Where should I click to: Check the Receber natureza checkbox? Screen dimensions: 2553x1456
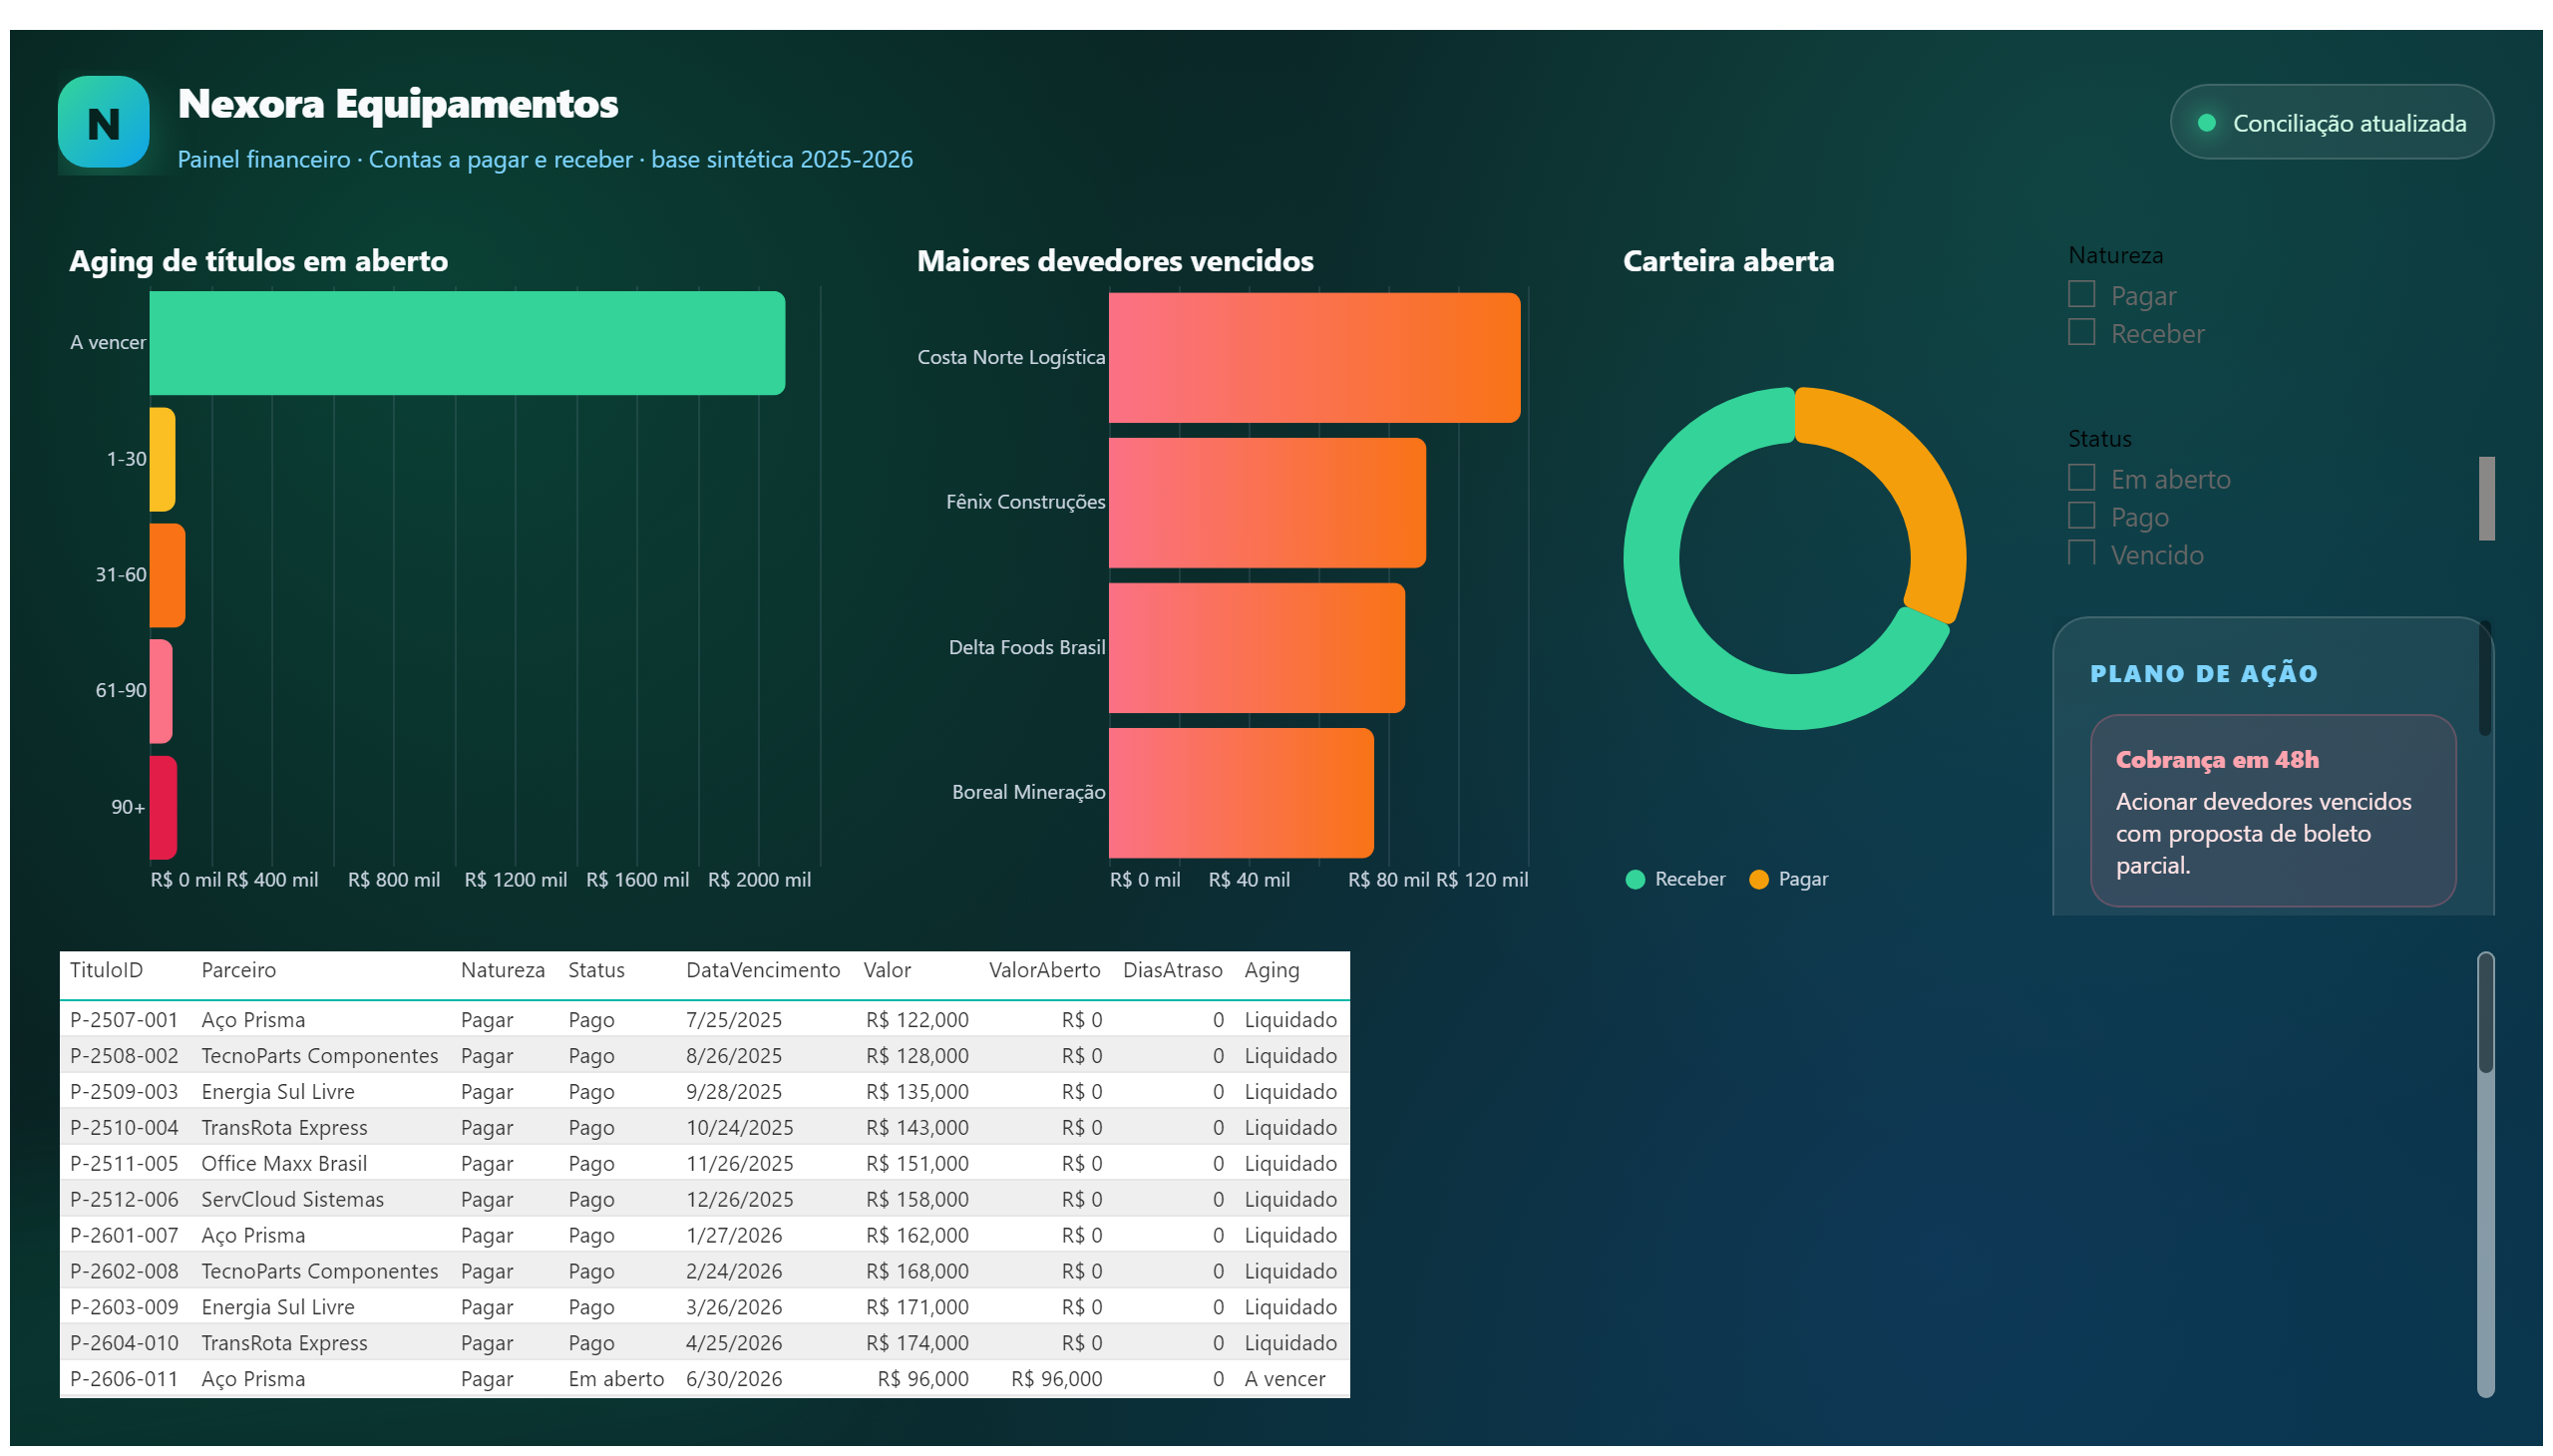pyautogui.click(x=2081, y=333)
